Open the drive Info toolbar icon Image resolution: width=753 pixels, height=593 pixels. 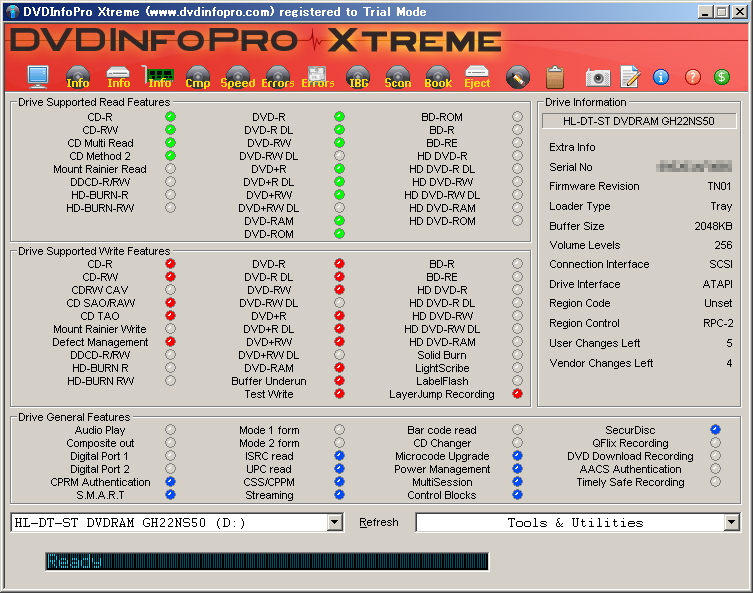tap(118, 77)
